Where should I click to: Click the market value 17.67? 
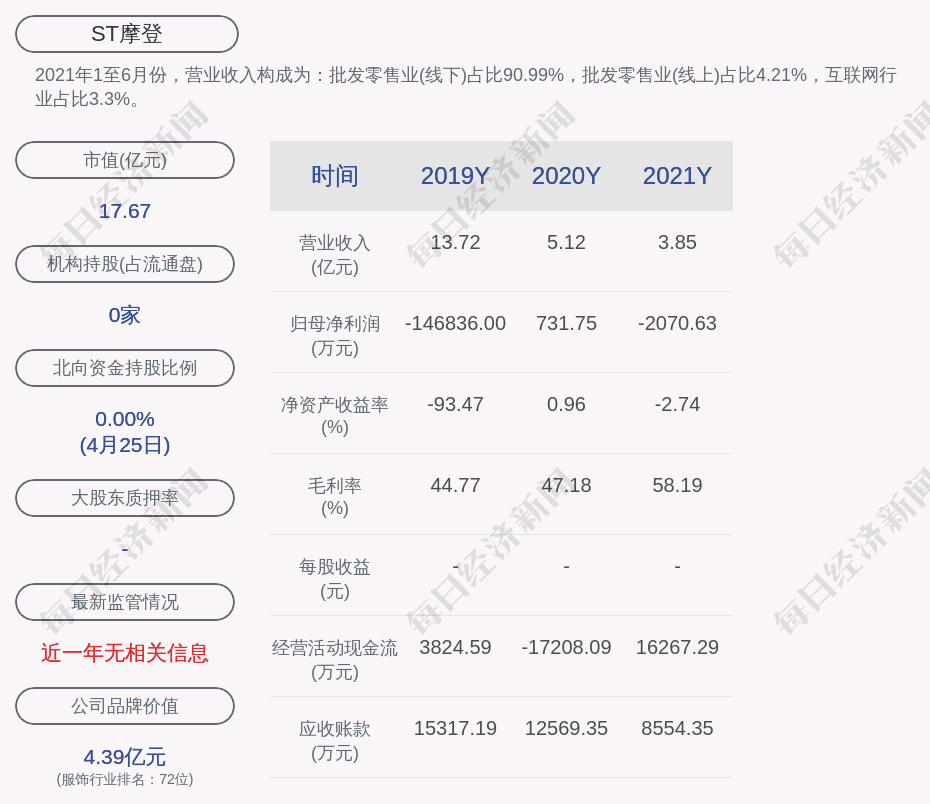(x=125, y=211)
